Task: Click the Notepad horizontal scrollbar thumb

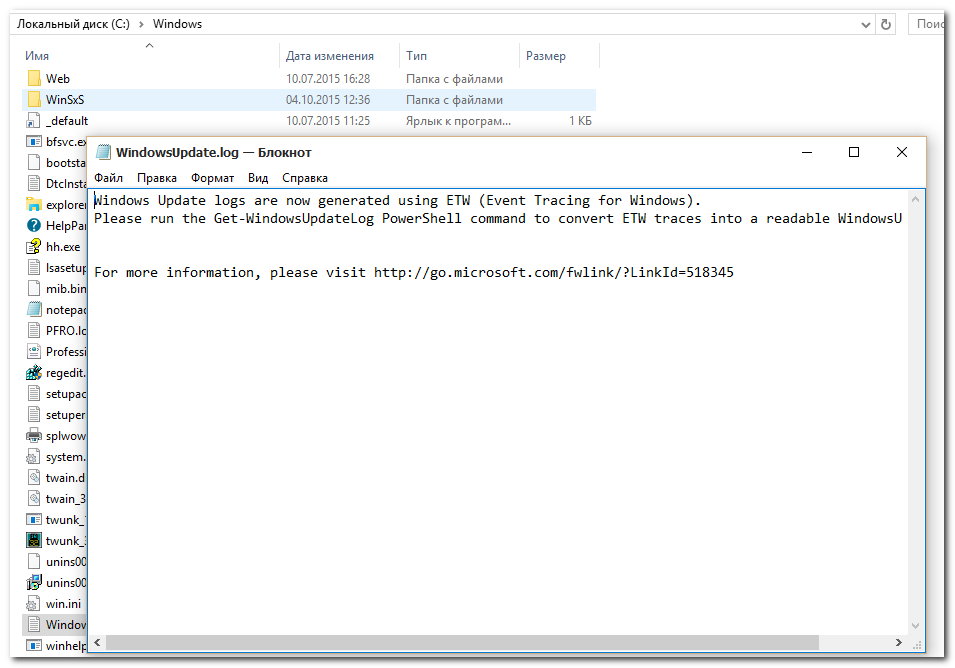Action: pyautogui.click(x=462, y=642)
